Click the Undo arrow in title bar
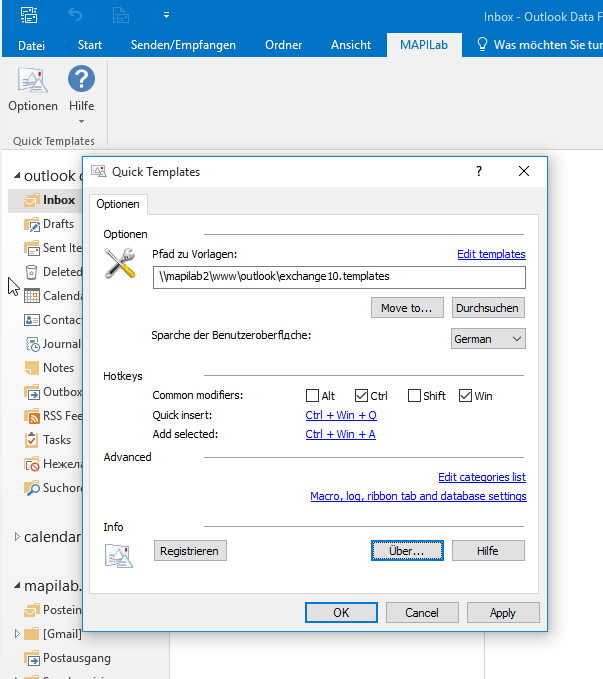This screenshot has height=679, width=603. click(x=75, y=15)
